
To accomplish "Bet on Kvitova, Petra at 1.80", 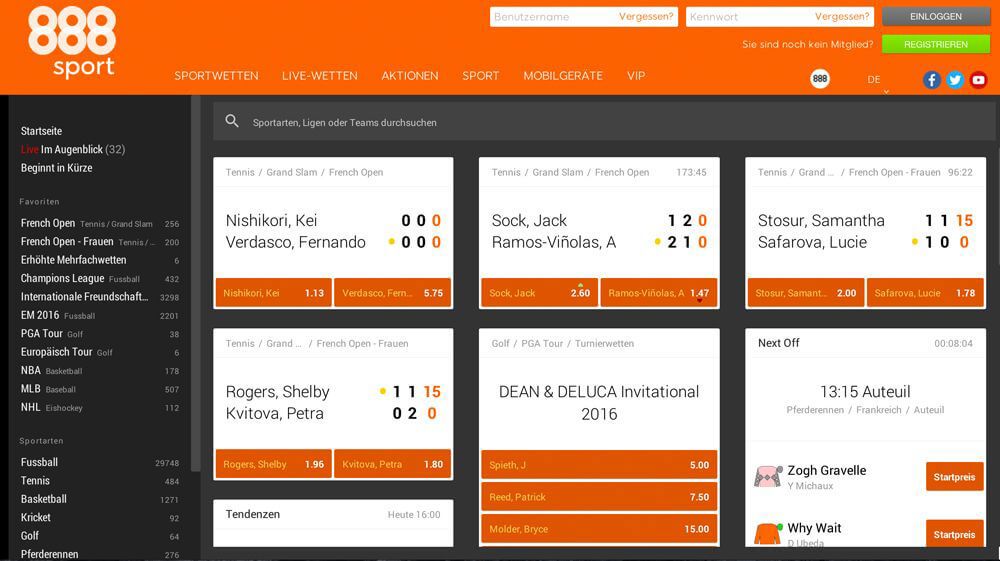I will tap(392, 464).
